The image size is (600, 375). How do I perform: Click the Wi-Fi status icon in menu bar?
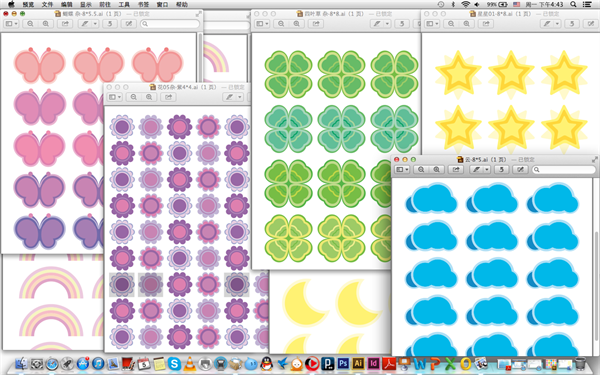tap(465, 5)
